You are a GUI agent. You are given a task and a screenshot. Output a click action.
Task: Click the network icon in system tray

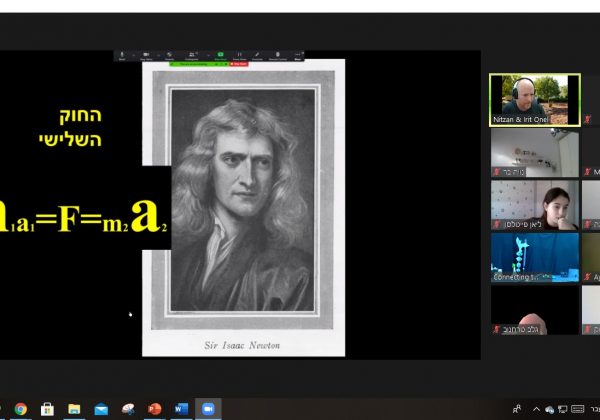click(x=562, y=410)
